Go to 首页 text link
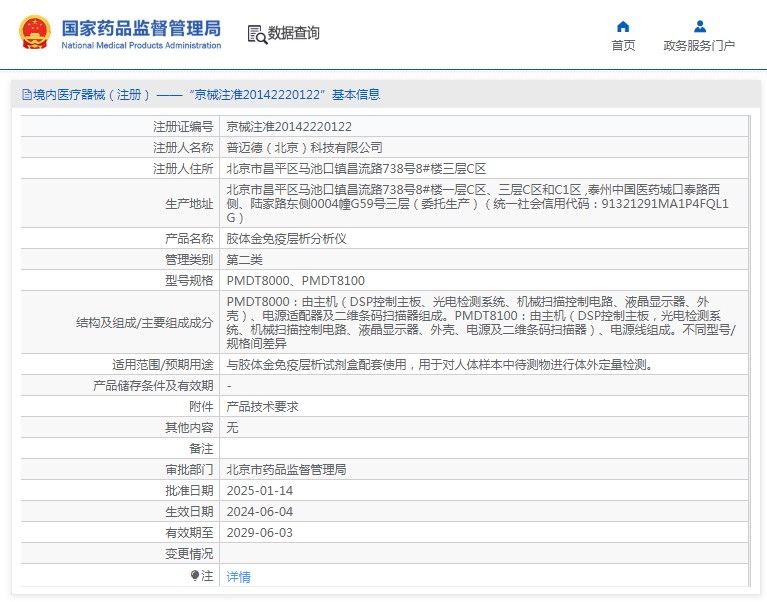Viewport: 767px width, 602px height. [623, 45]
